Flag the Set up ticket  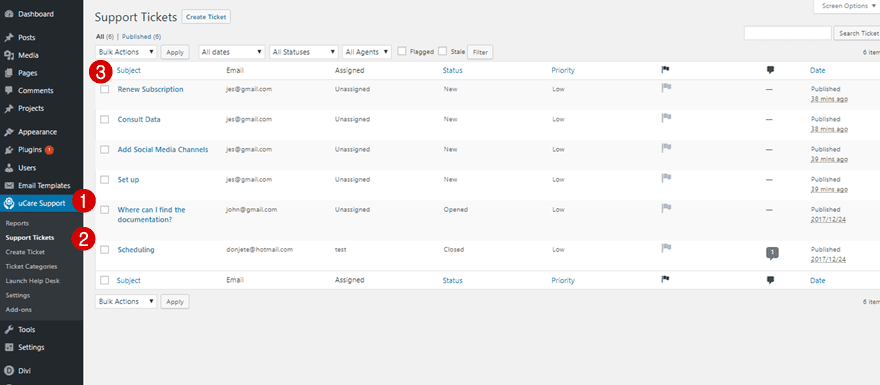[x=666, y=178]
